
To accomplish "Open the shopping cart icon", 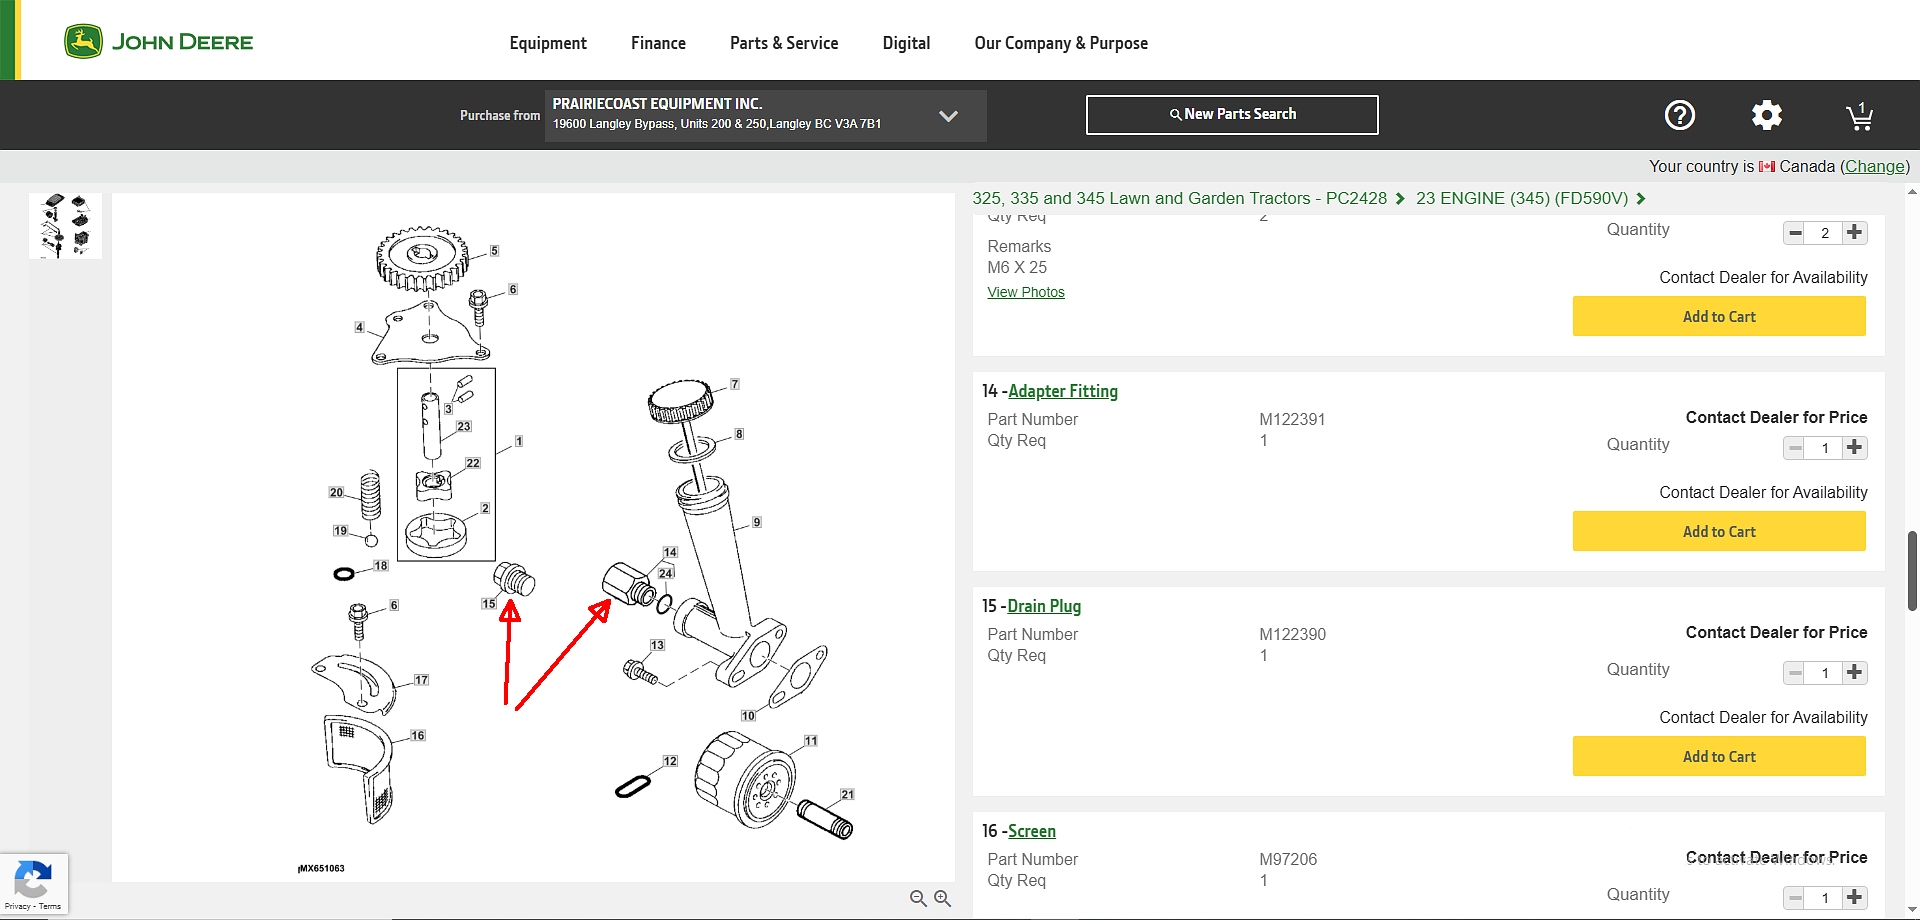I will click(x=1859, y=116).
